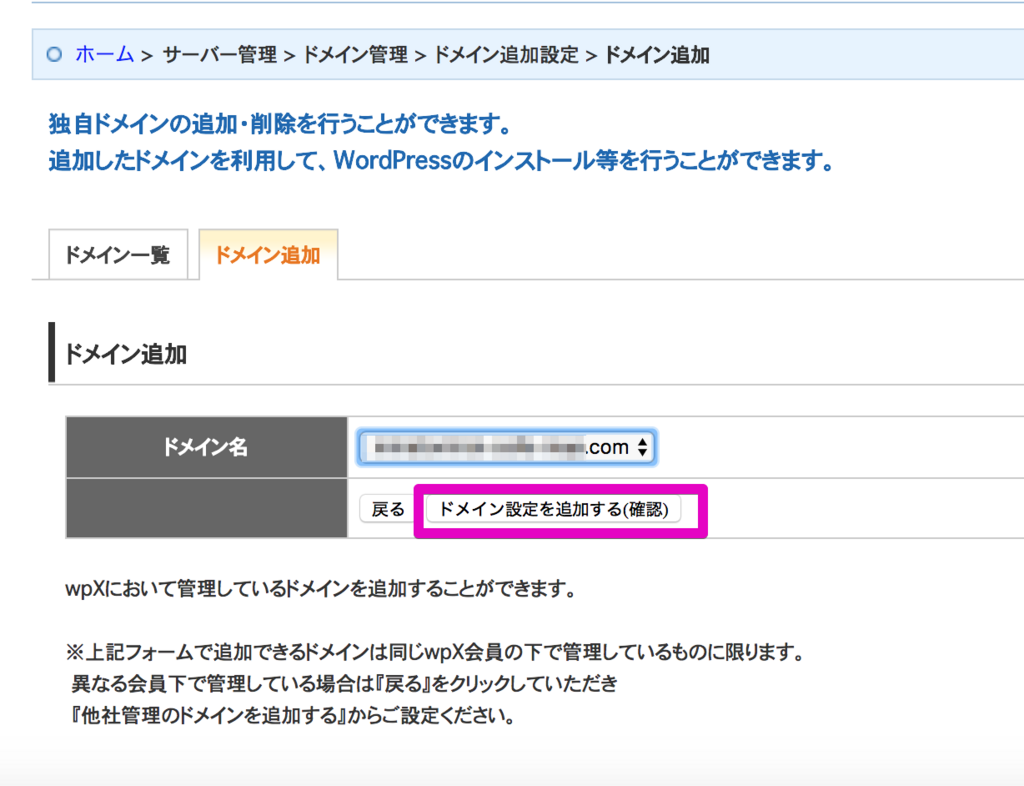Open the ホーム breadcrumb link
Screen dimensions: 1024x786
pyautogui.click(x=104, y=54)
